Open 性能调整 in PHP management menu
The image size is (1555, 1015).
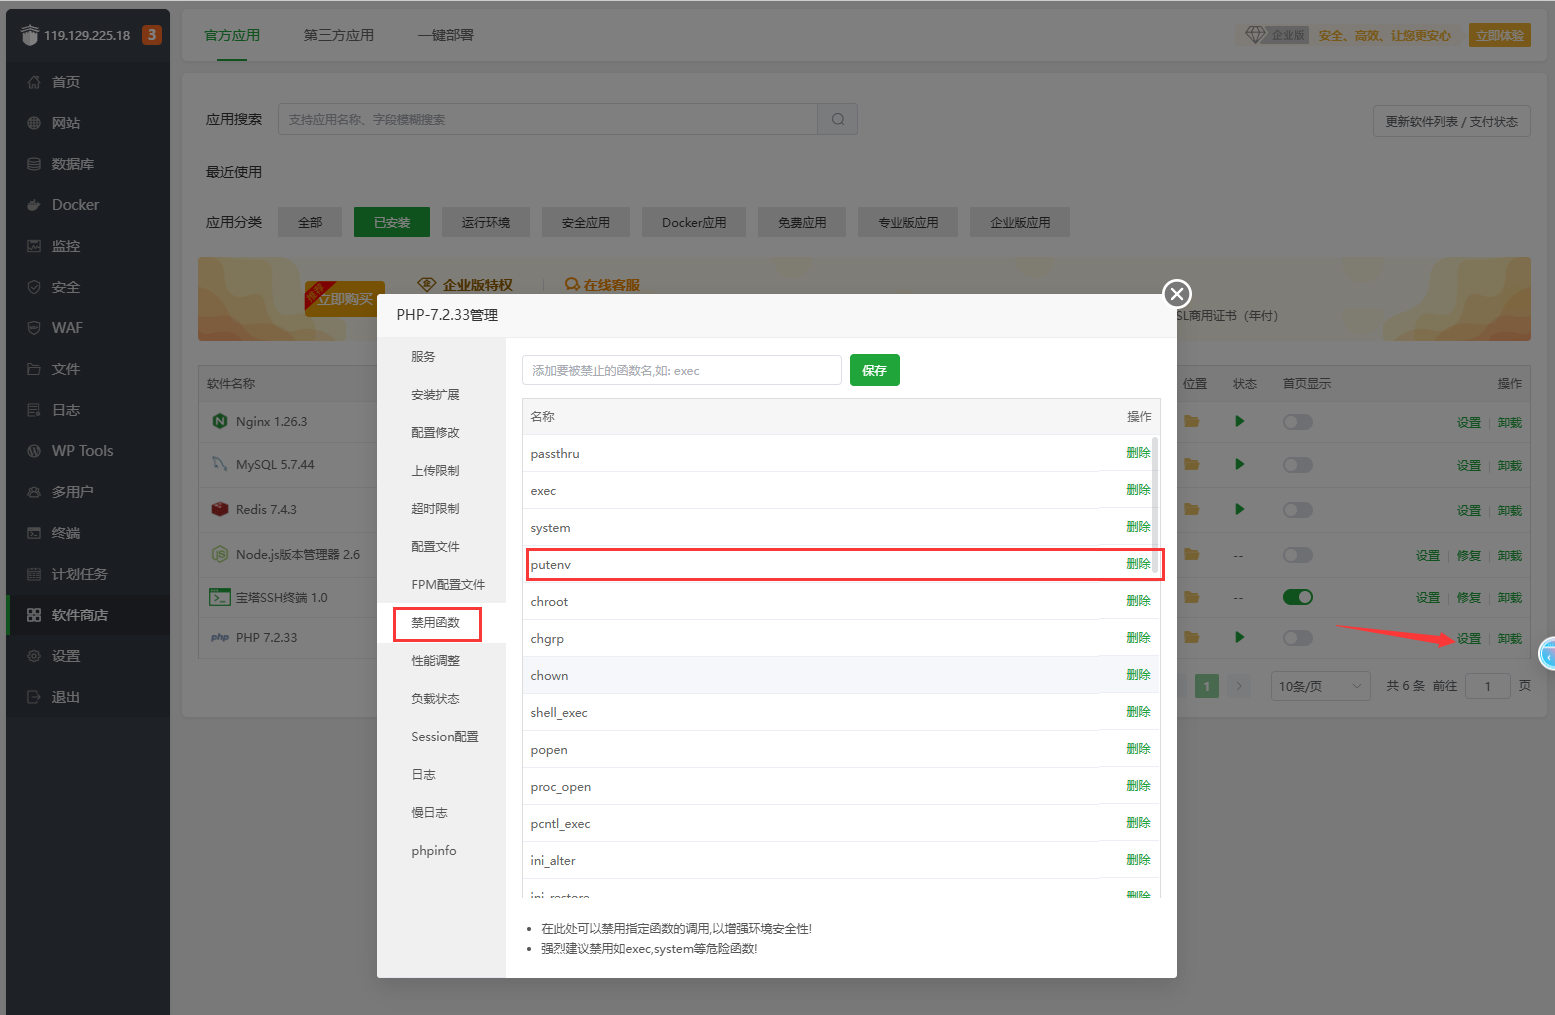coord(435,661)
